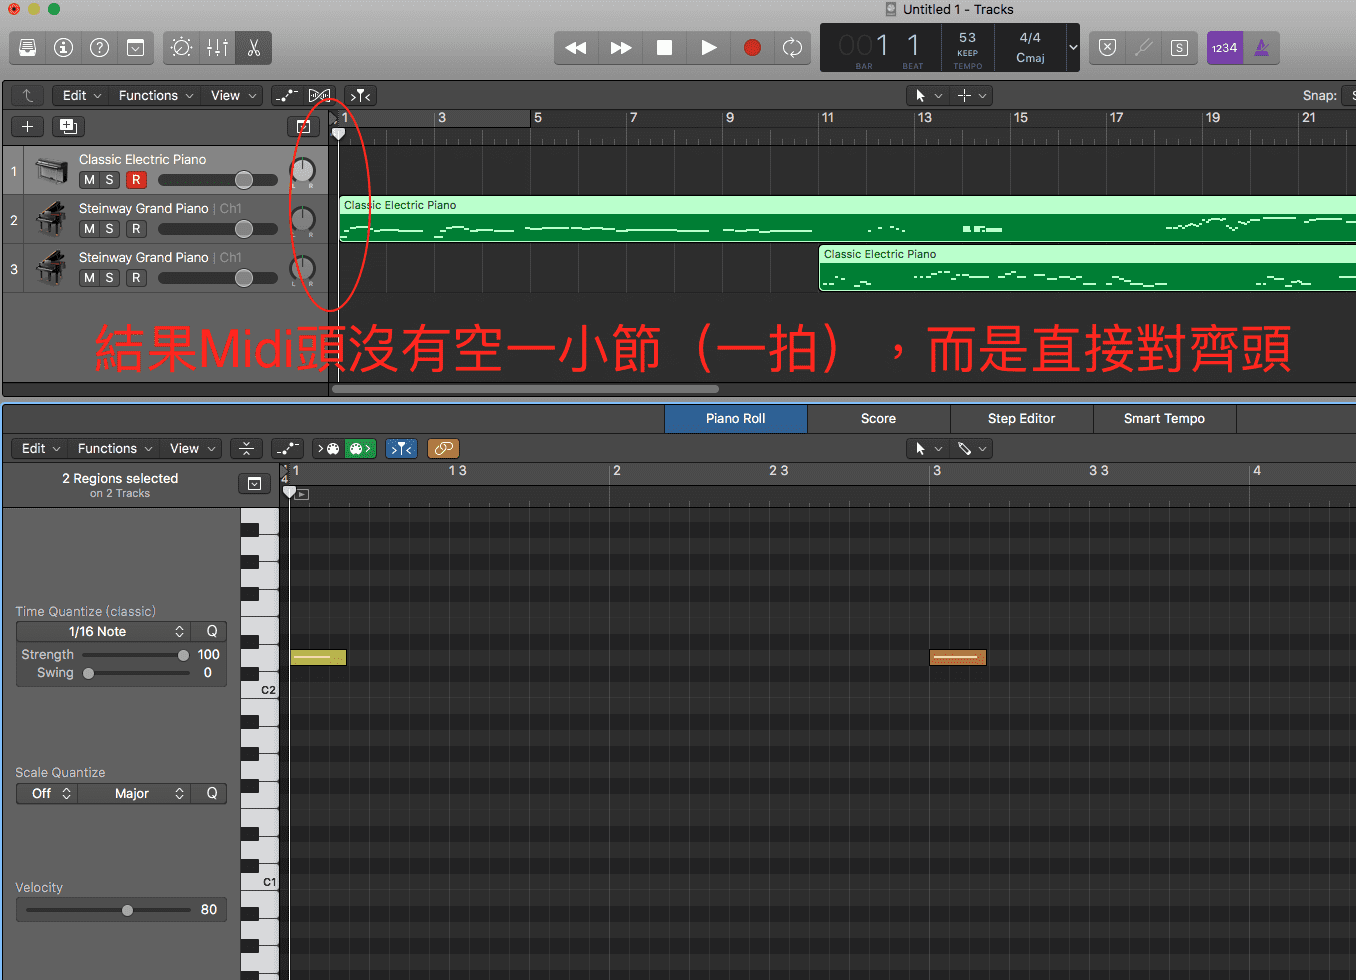Toggle record enable on track 1
The width and height of the screenshot is (1356, 980).
[x=136, y=180]
